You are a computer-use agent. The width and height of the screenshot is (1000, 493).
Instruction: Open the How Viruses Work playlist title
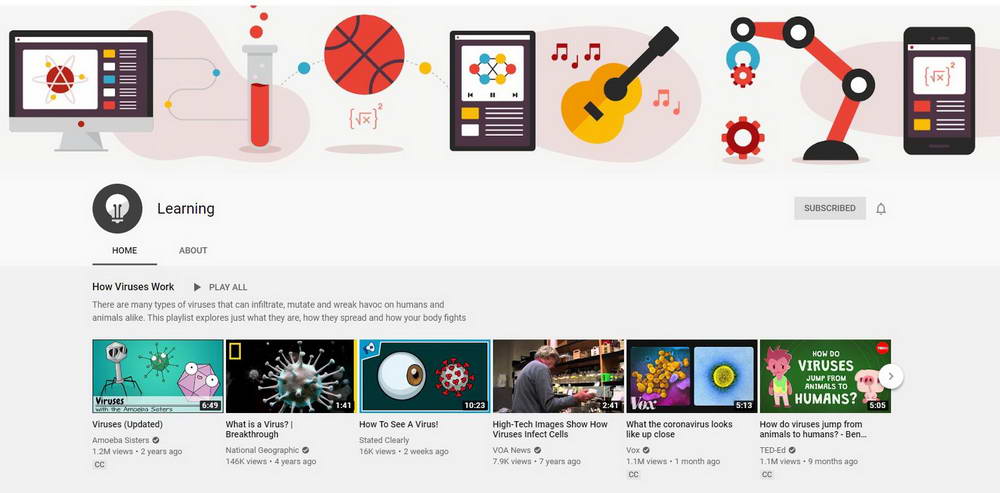133,287
